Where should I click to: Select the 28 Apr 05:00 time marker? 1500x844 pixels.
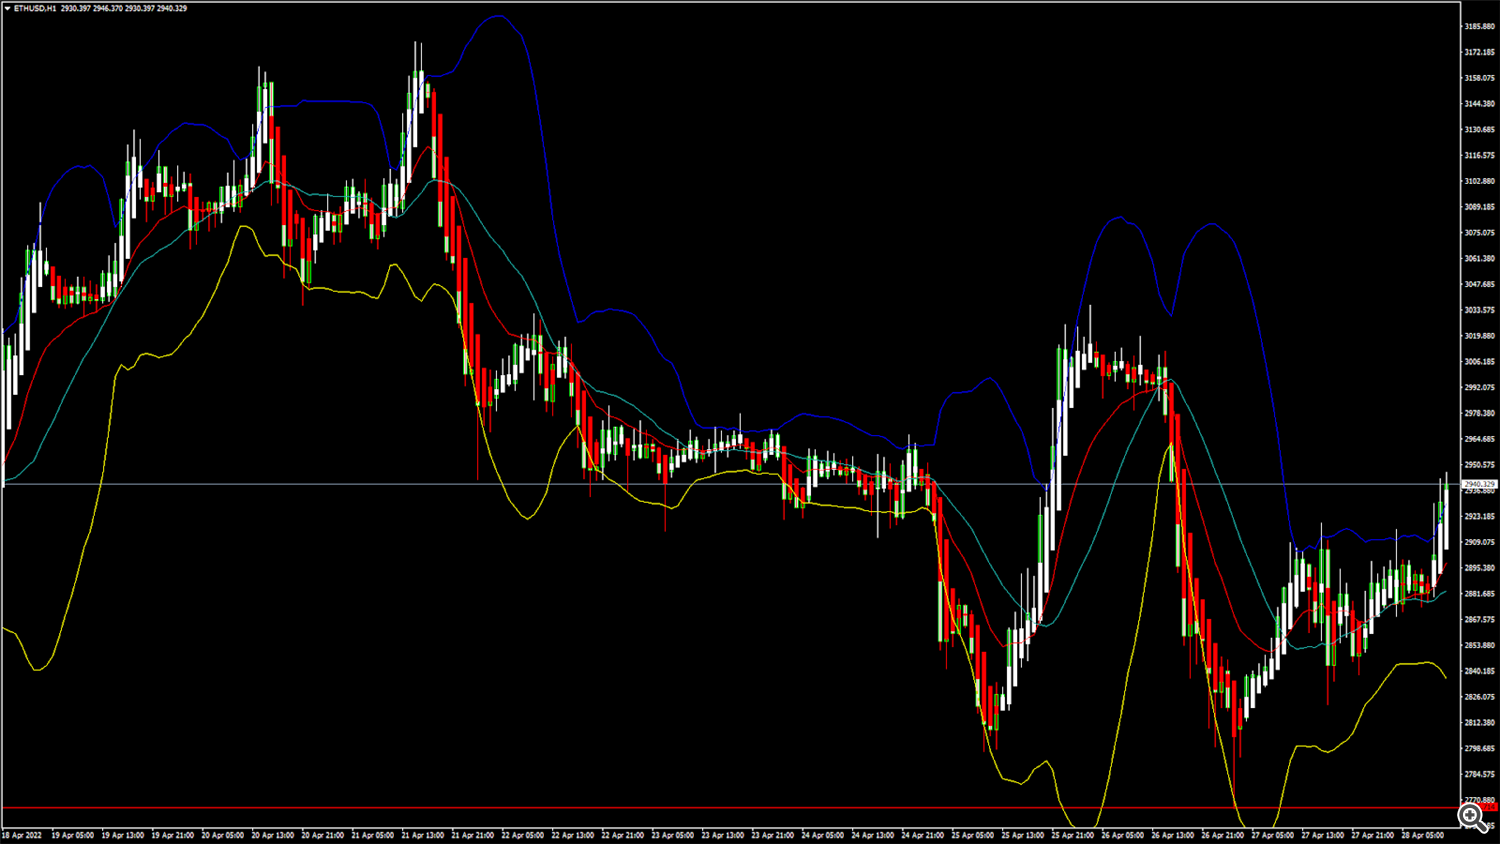point(1422,835)
